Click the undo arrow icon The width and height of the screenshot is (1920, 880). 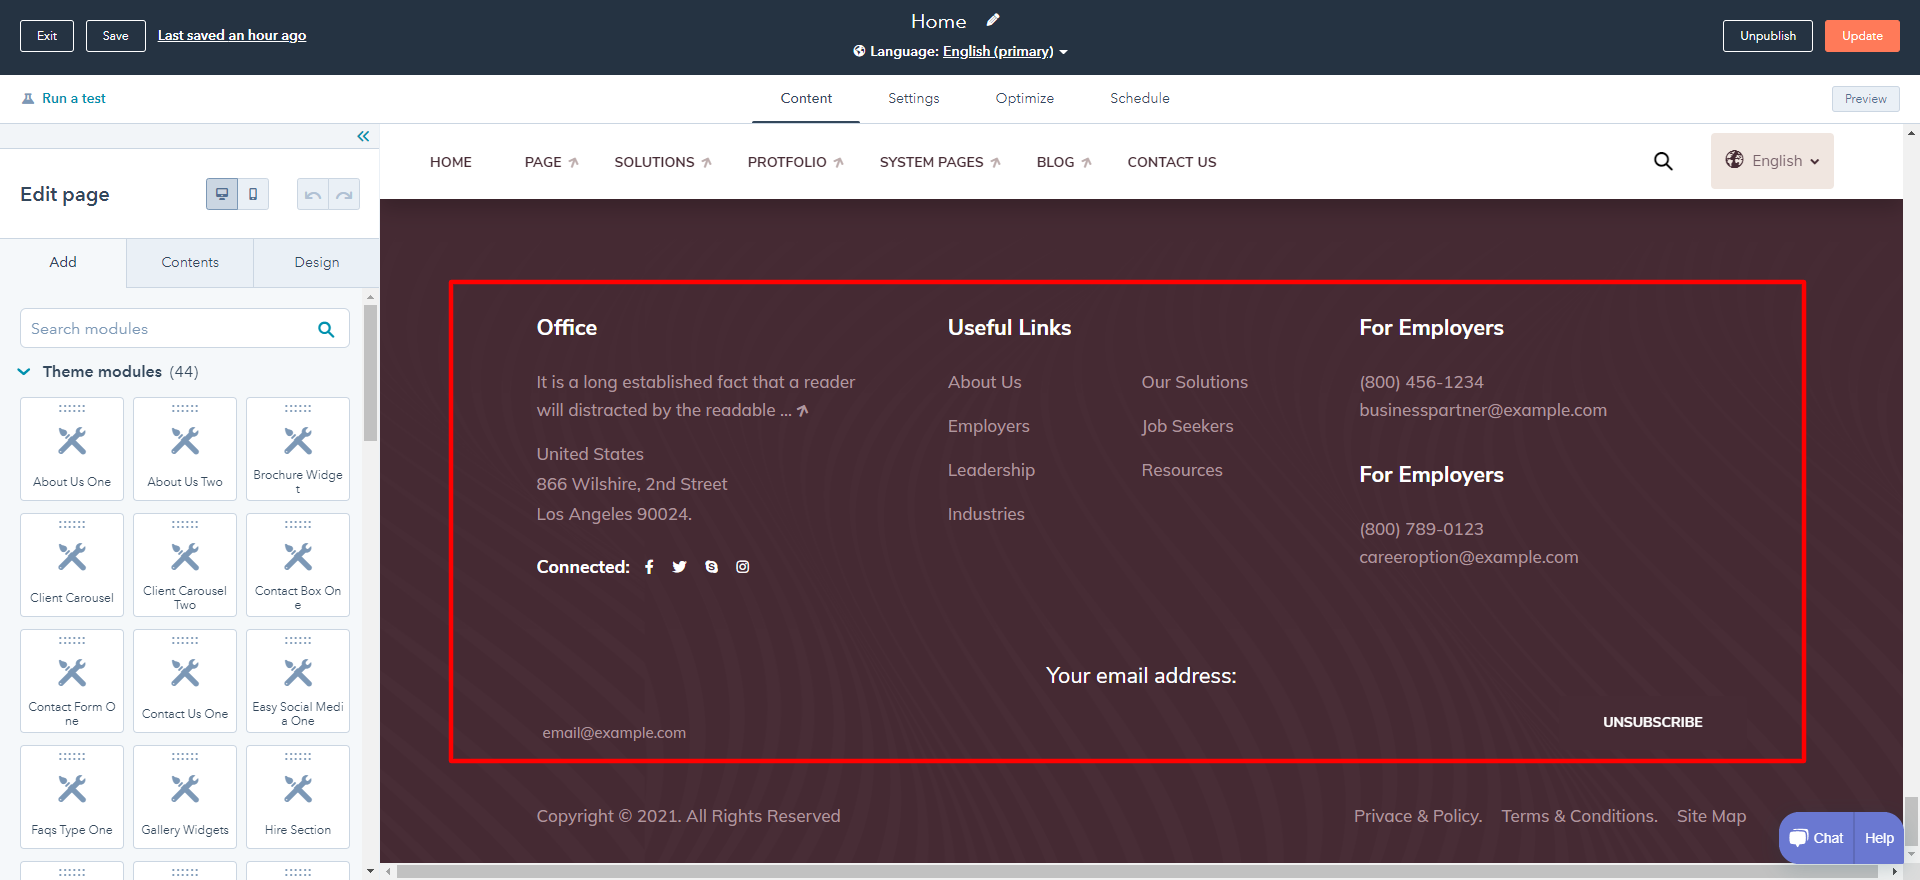(313, 194)
